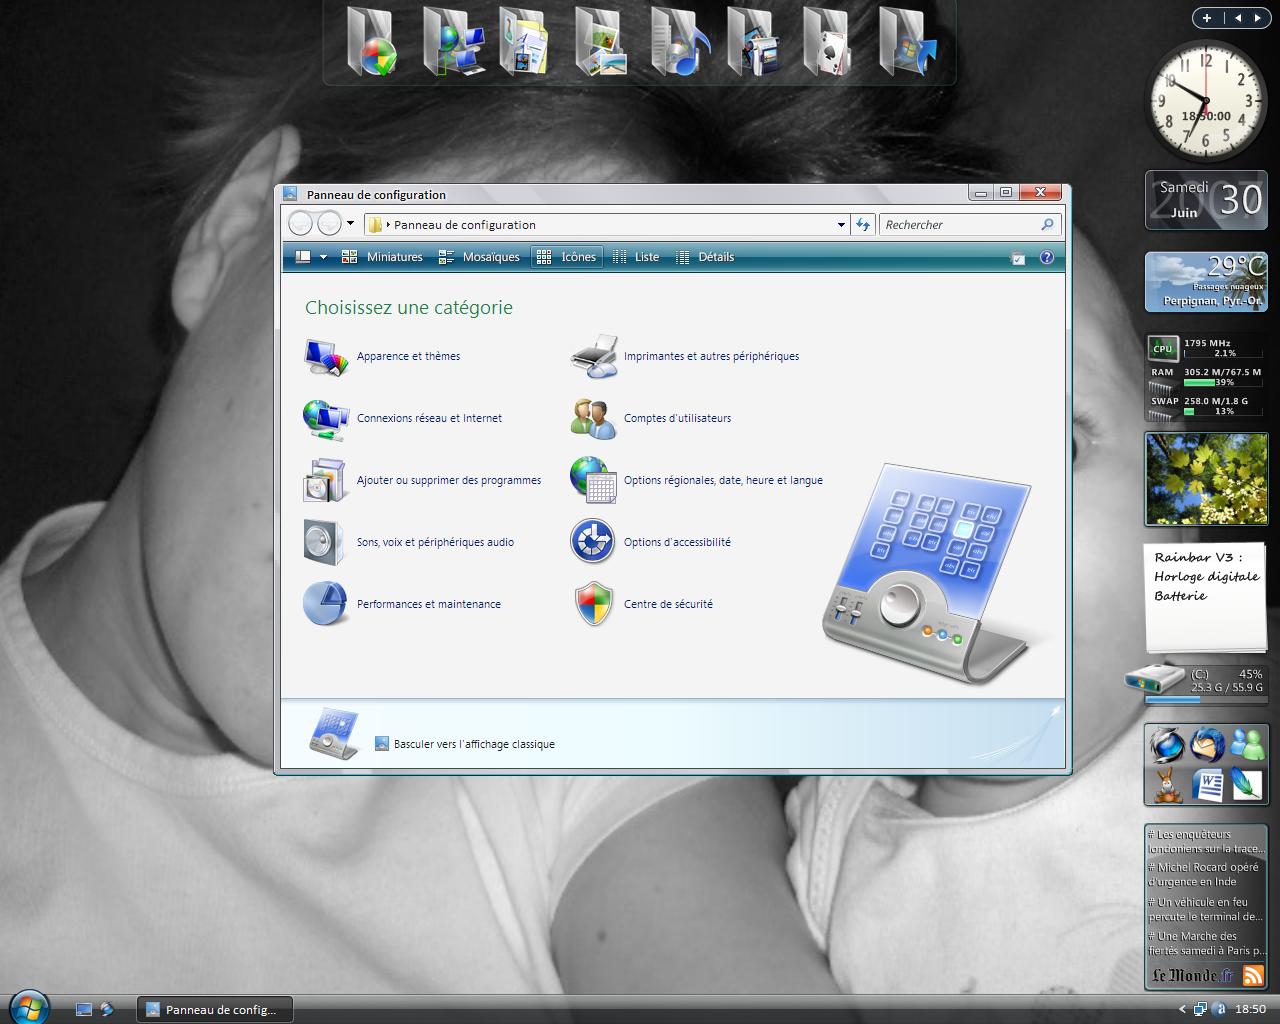Open the dock folder with documents
Screen dimensions: 1280x1024
pos(525,42)
